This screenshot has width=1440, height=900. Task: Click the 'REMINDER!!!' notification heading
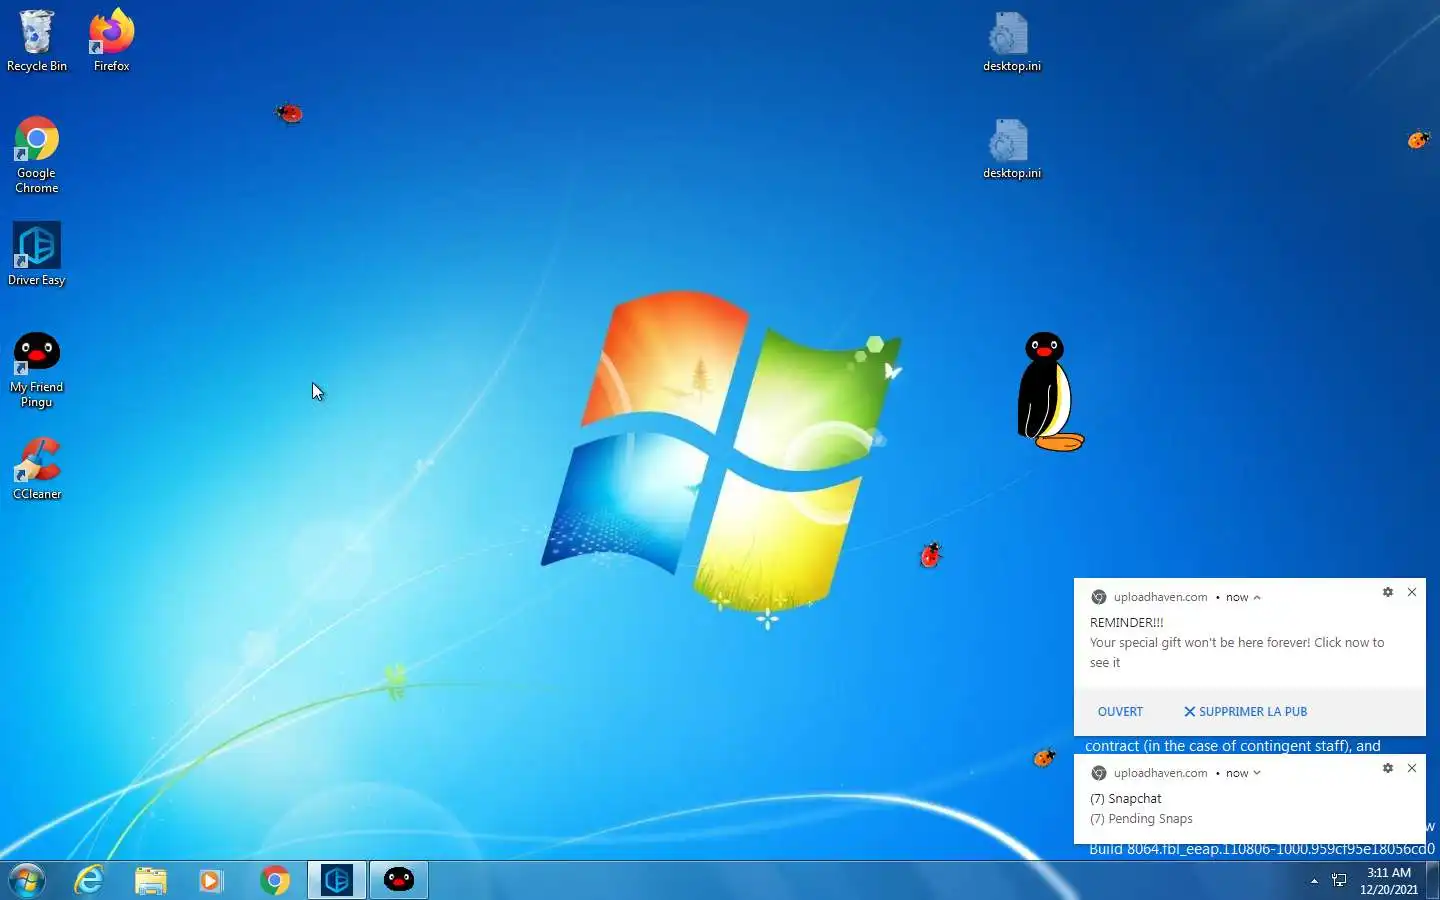1127,622
